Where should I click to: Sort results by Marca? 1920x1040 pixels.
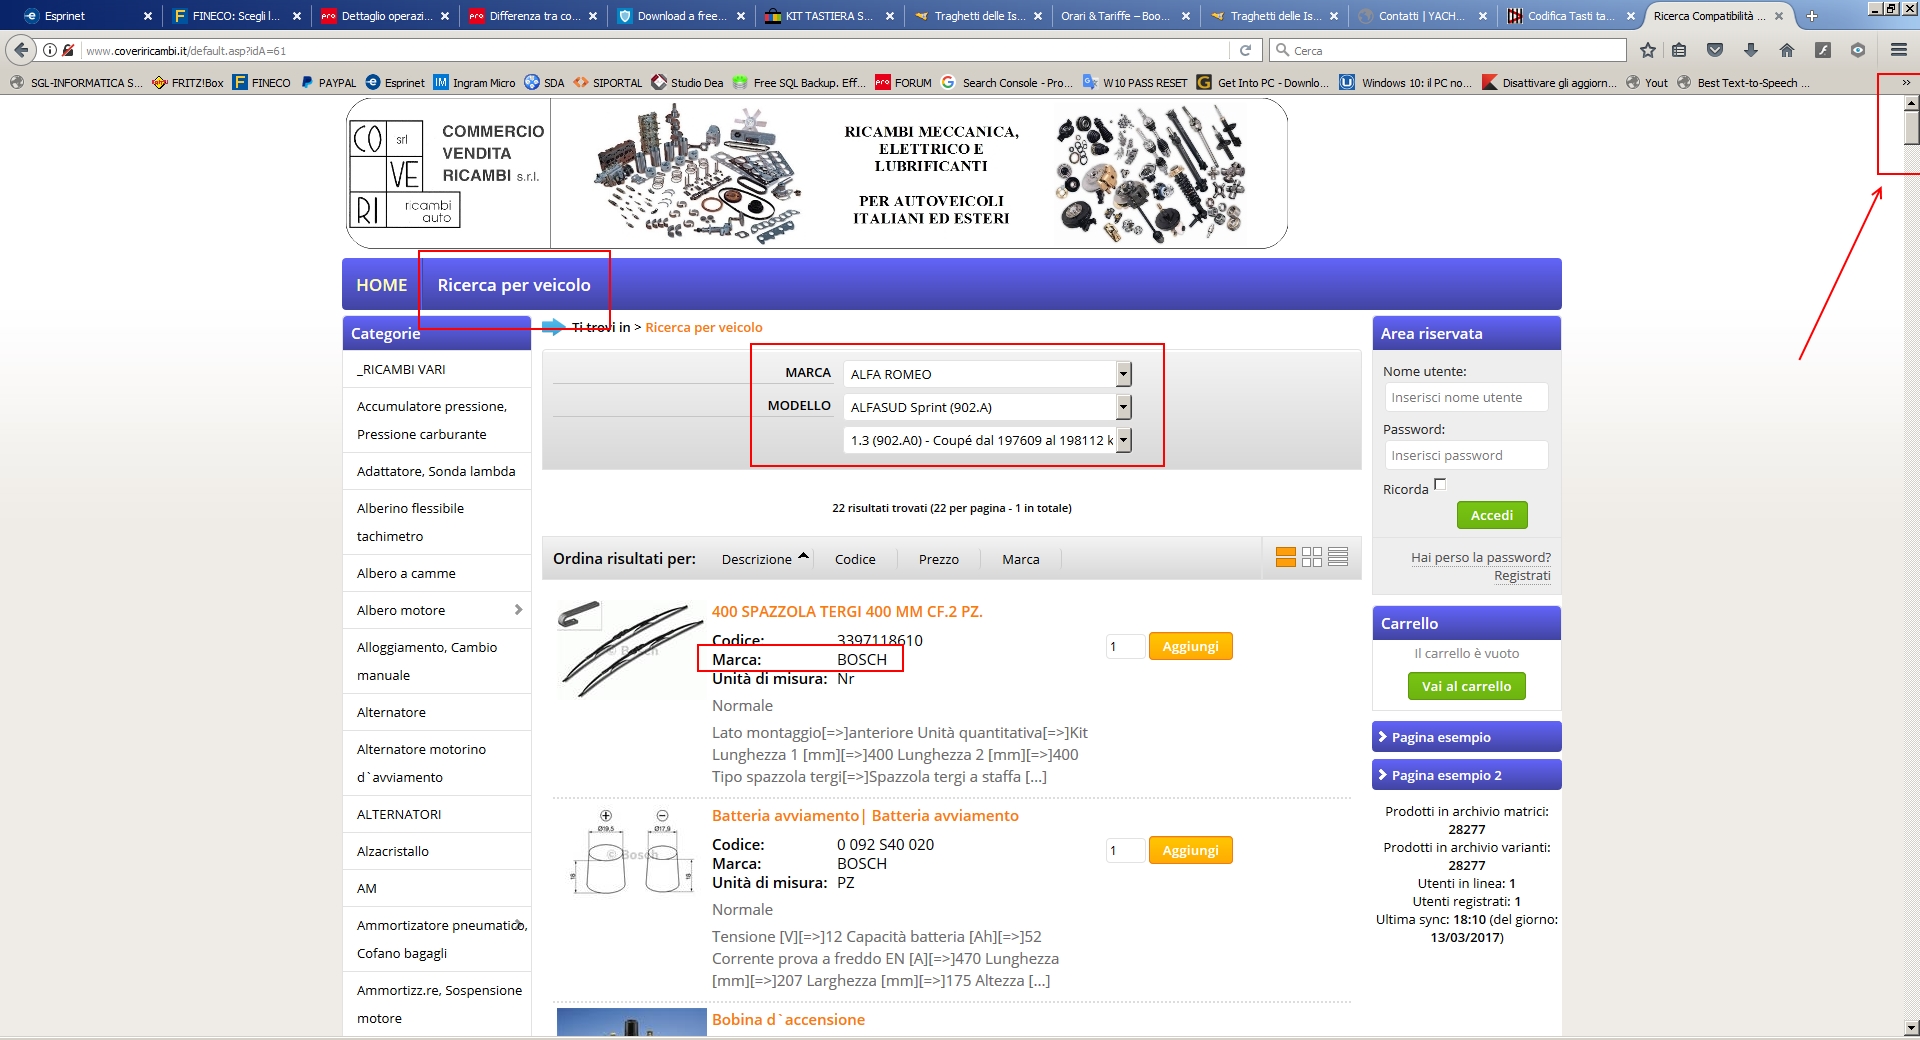tap(1021, 559)
